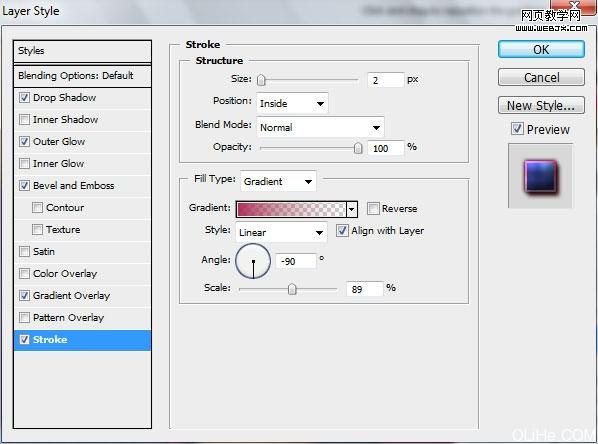Toggle the Preview checkbox
This screenshot has width=598, height=444.
coord(517,129)
